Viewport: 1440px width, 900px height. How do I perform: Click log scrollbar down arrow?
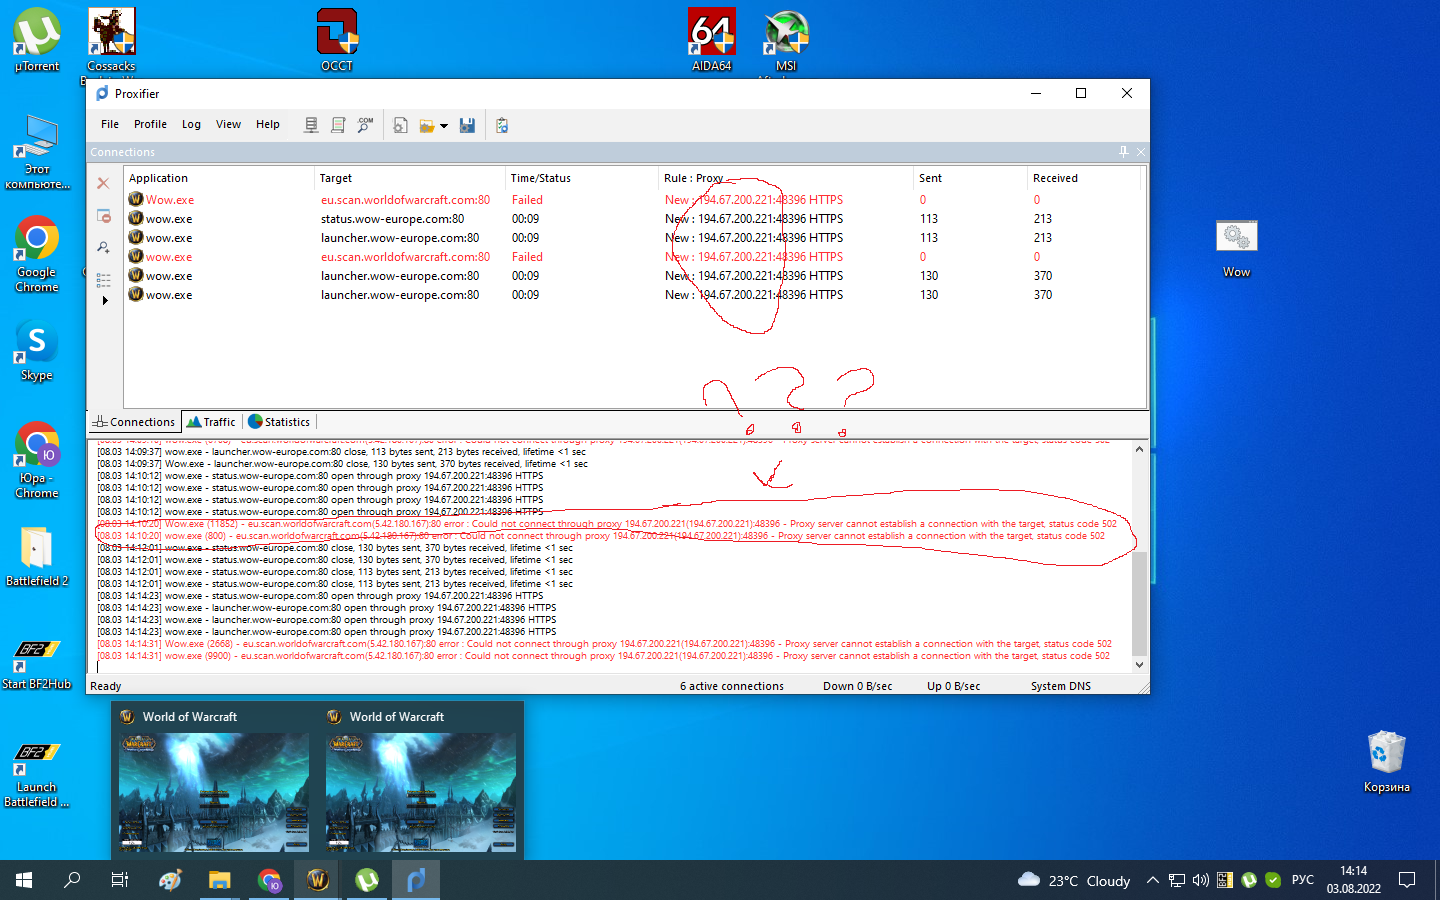click(x=1139, y=665)
